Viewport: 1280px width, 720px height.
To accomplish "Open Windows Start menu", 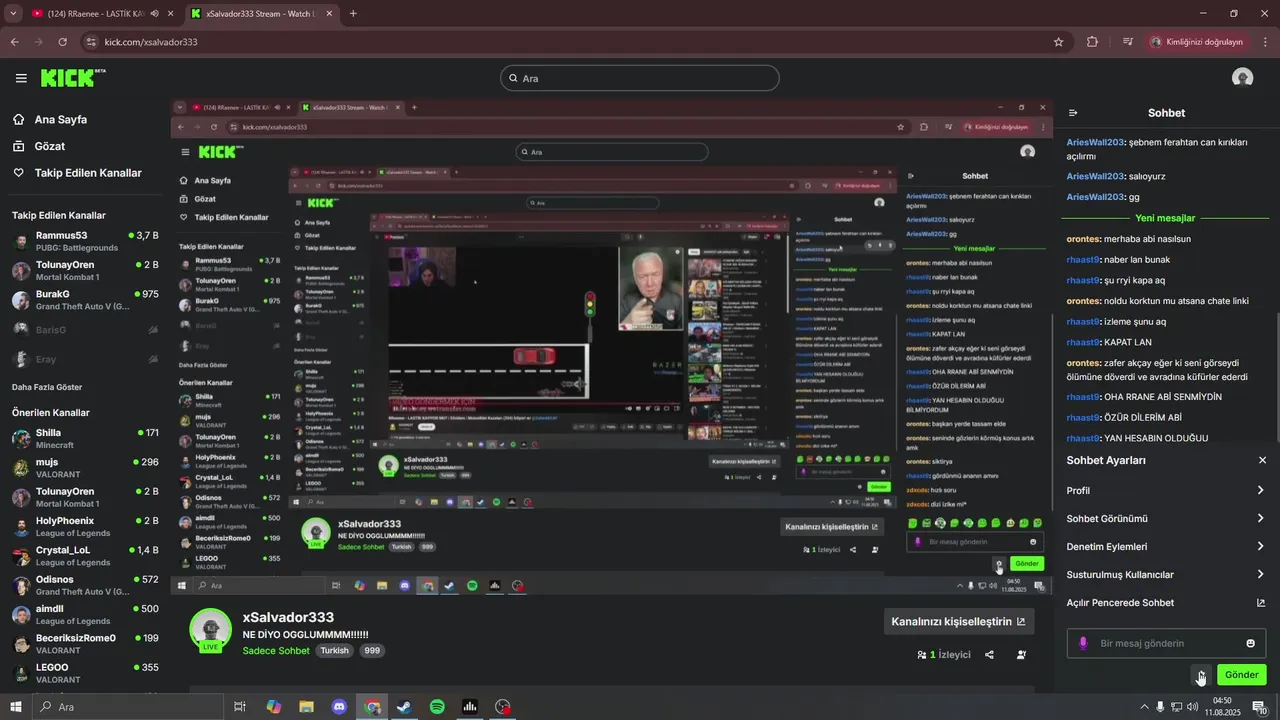I will [15, 707].
